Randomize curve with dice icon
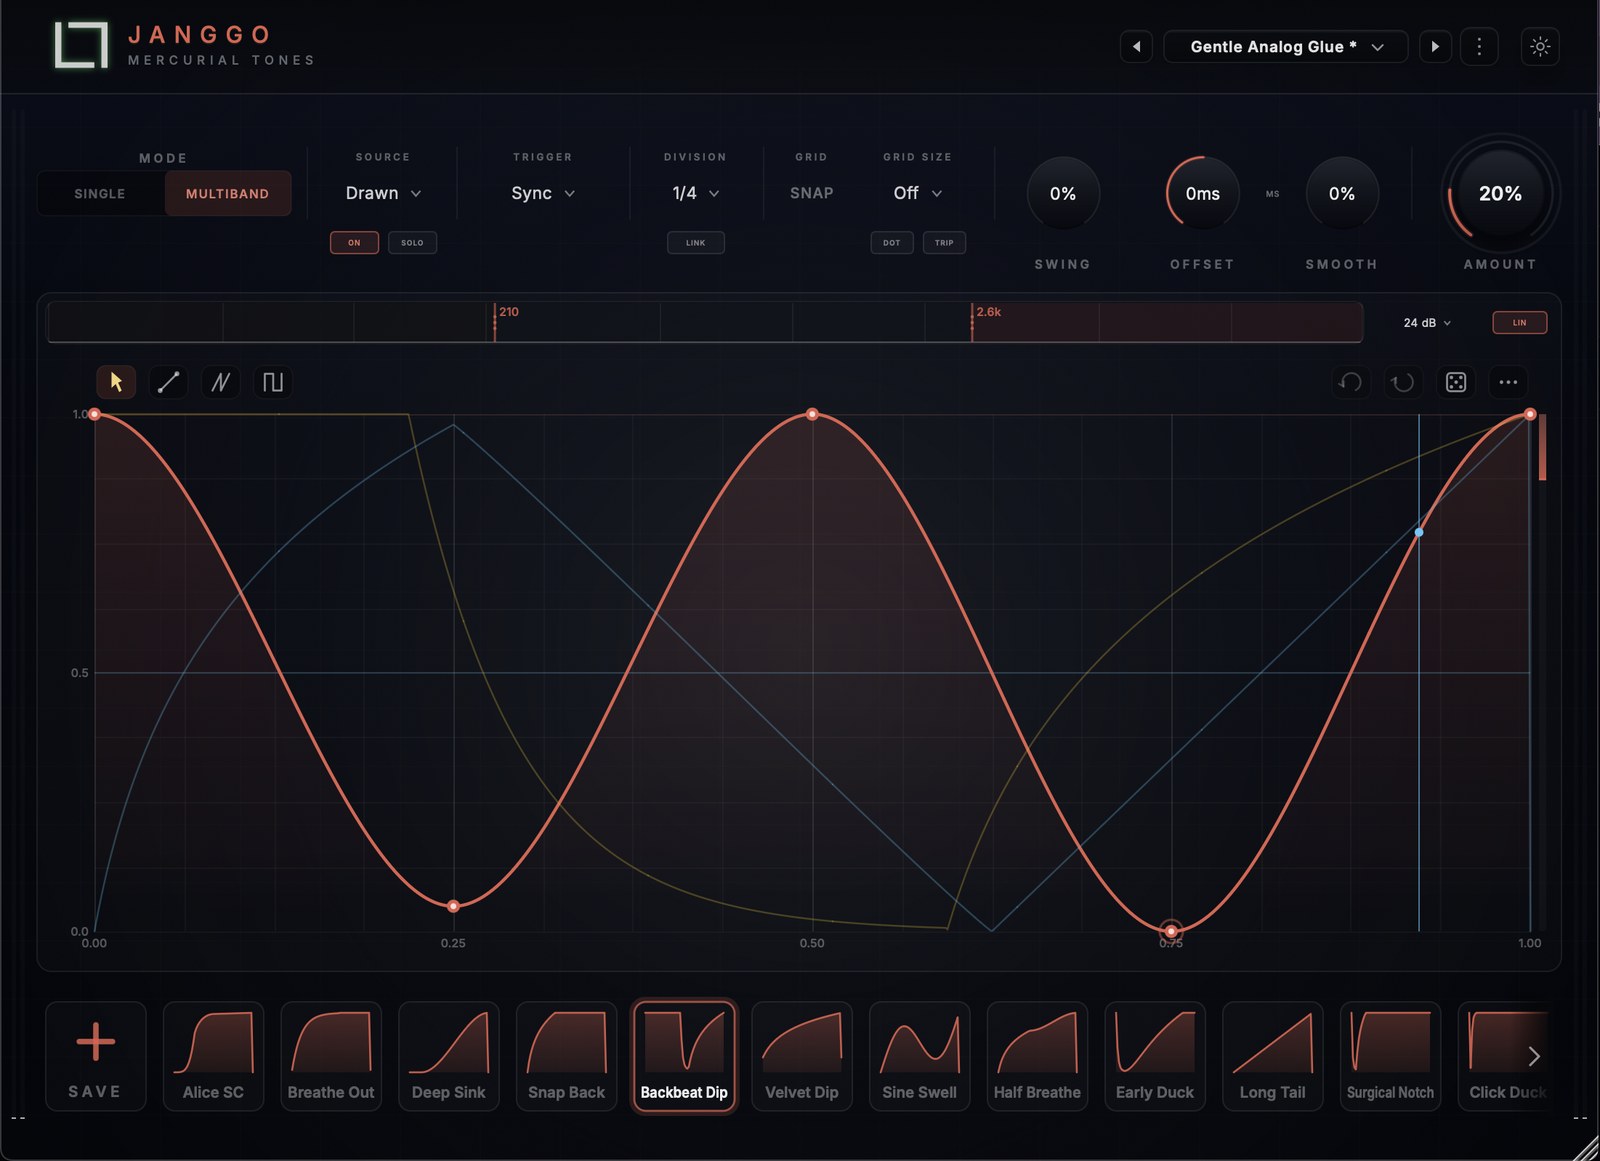Viewport: 1600px width, 1161px height. (1456, 382)
